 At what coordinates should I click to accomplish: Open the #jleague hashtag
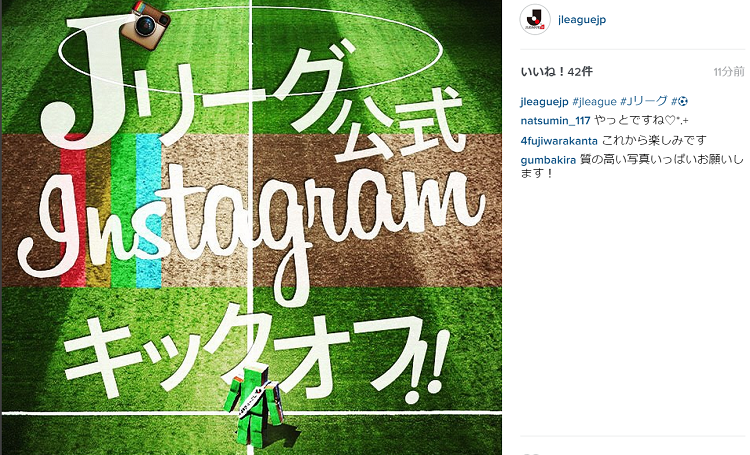[x=594, y=101]
